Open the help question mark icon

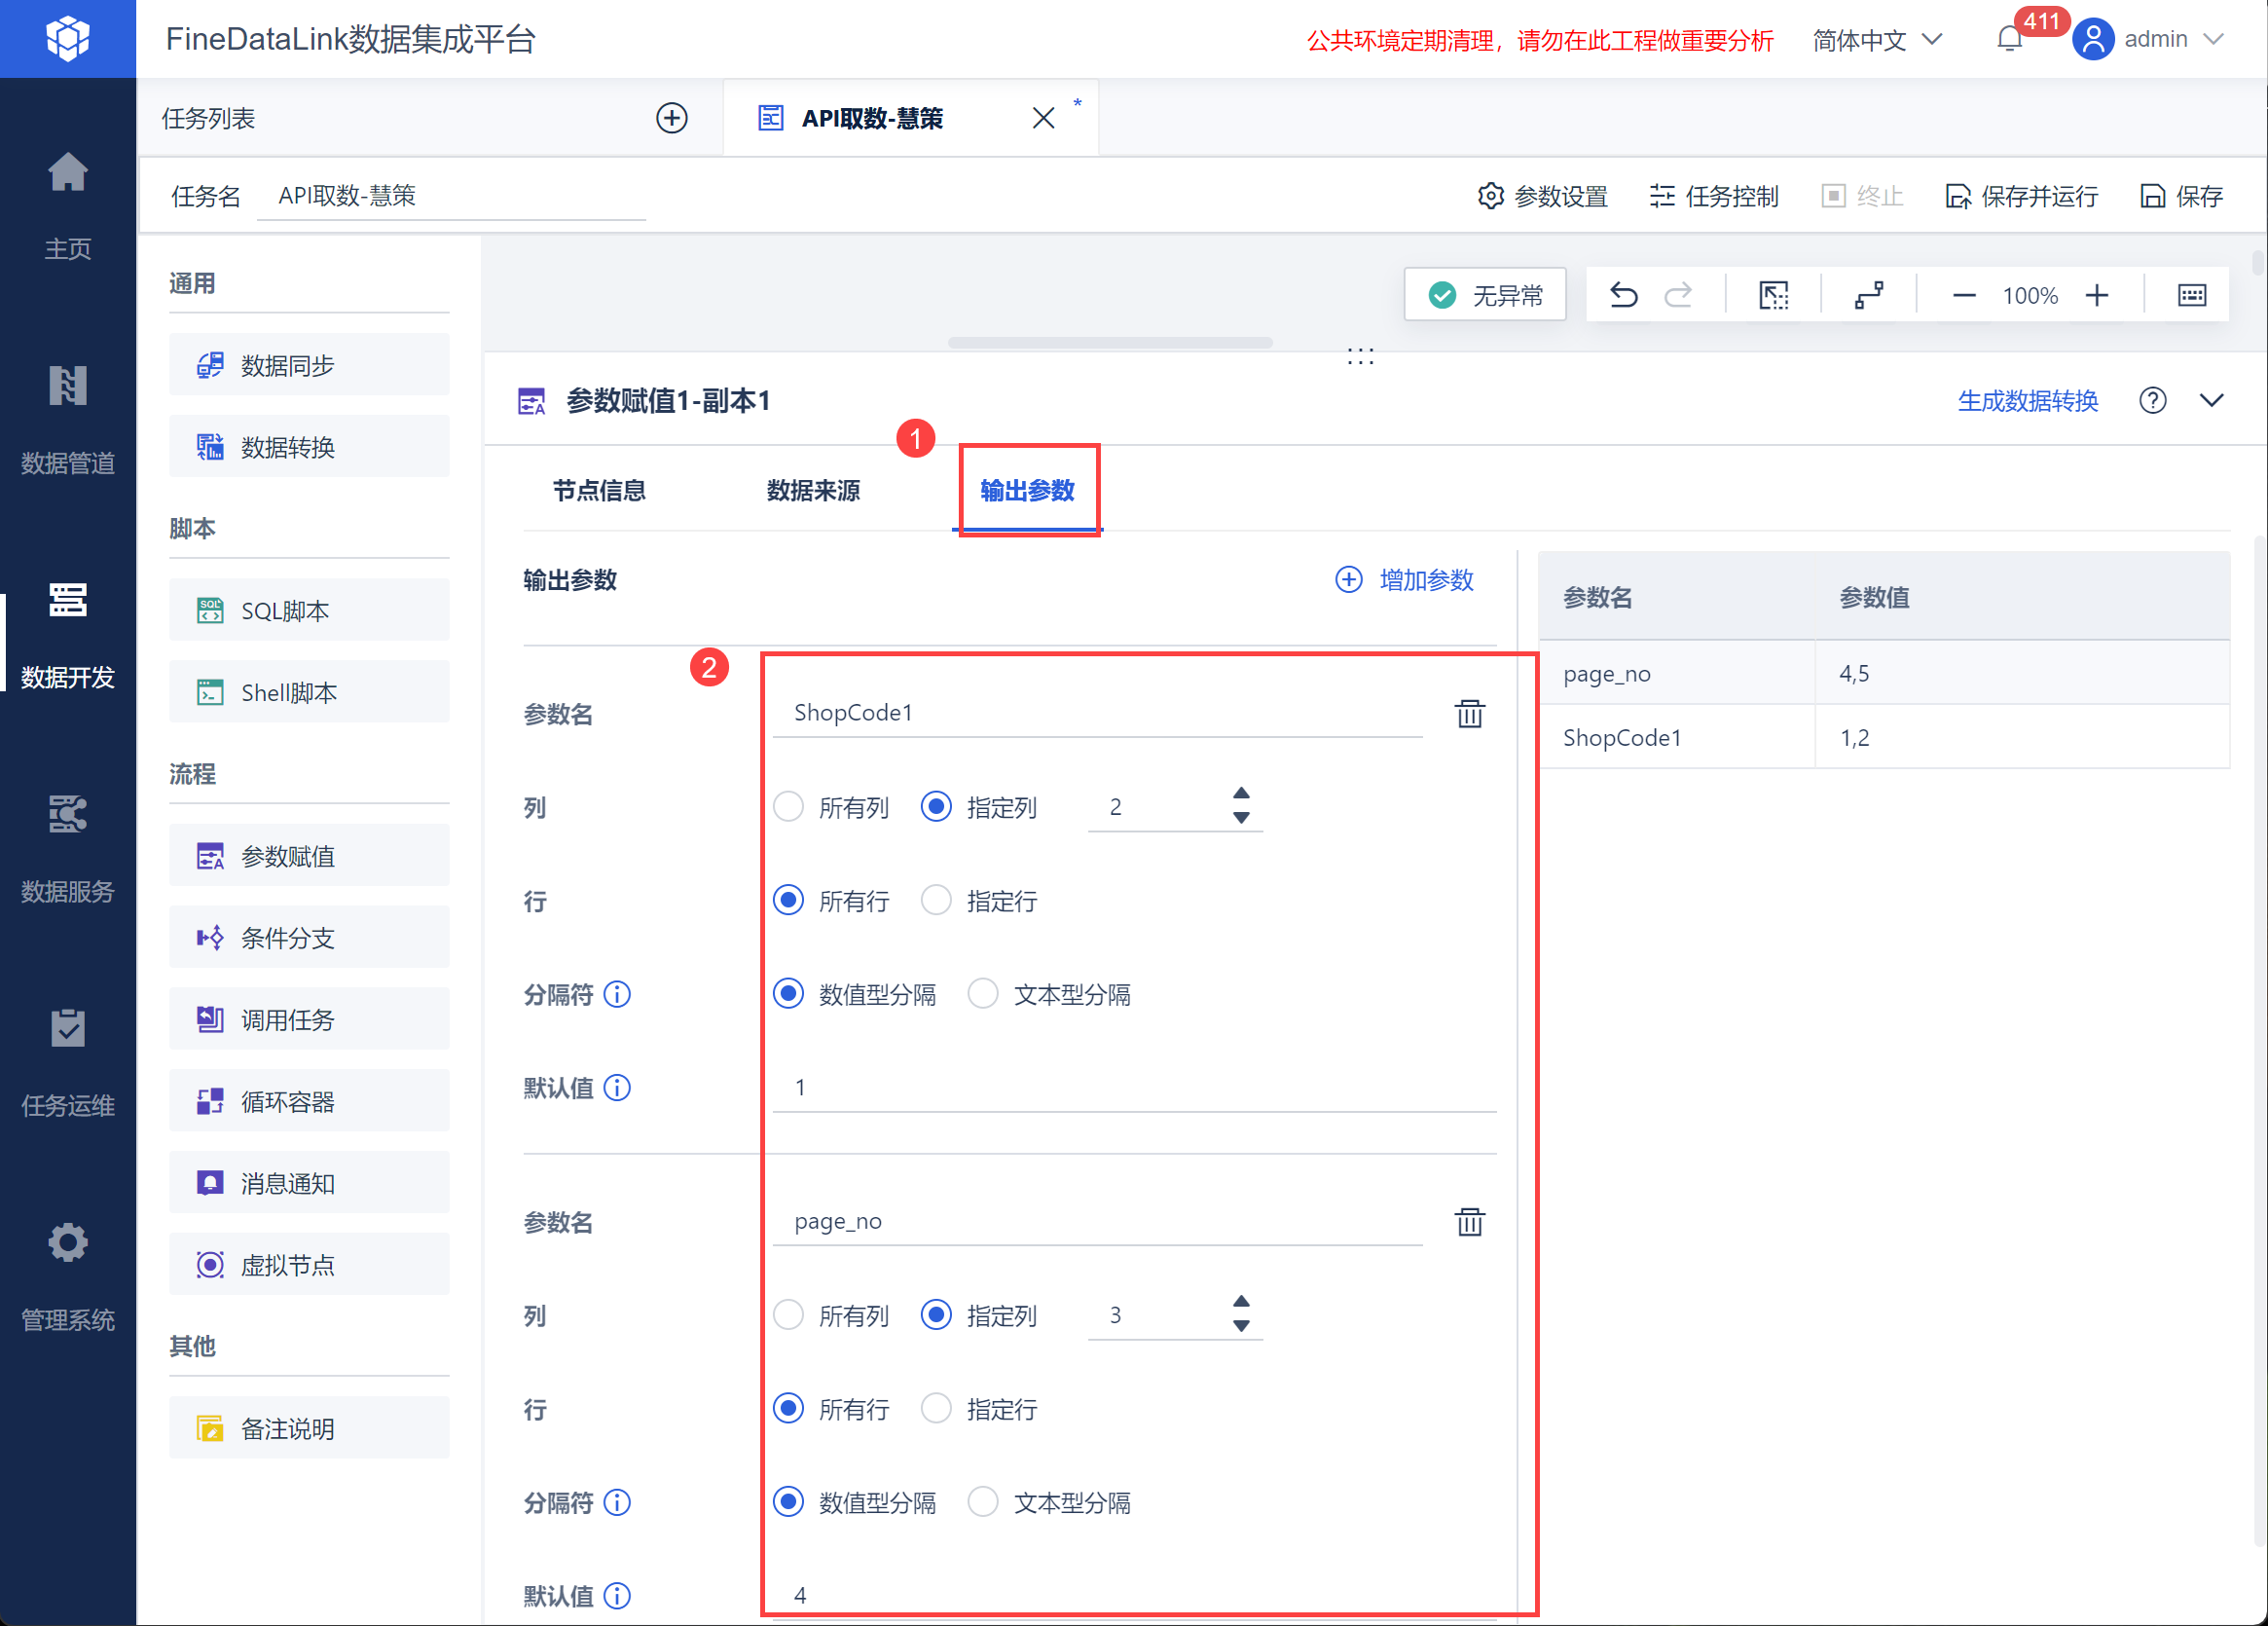(2152, 401)
